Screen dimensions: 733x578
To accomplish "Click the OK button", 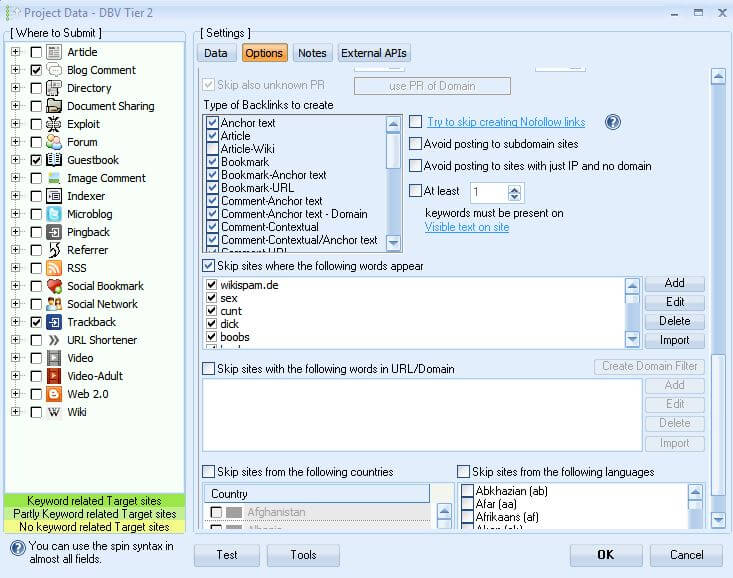I will [605, 555].
